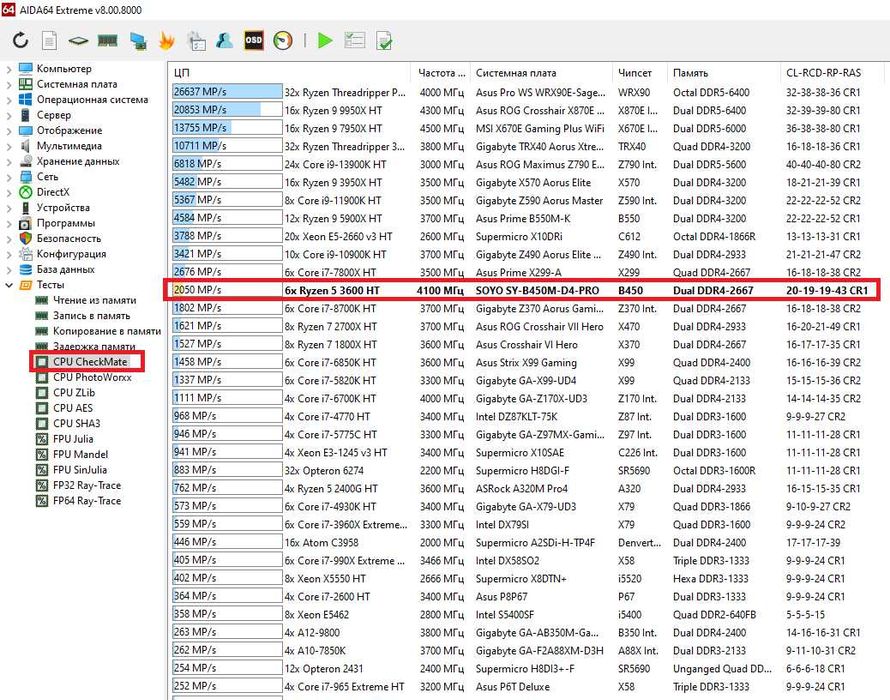This screenshot has width=890, height=700.
Task: Select Системная плата in the sidebar tree
Action: pyautogui.click(x=77, y=84)
